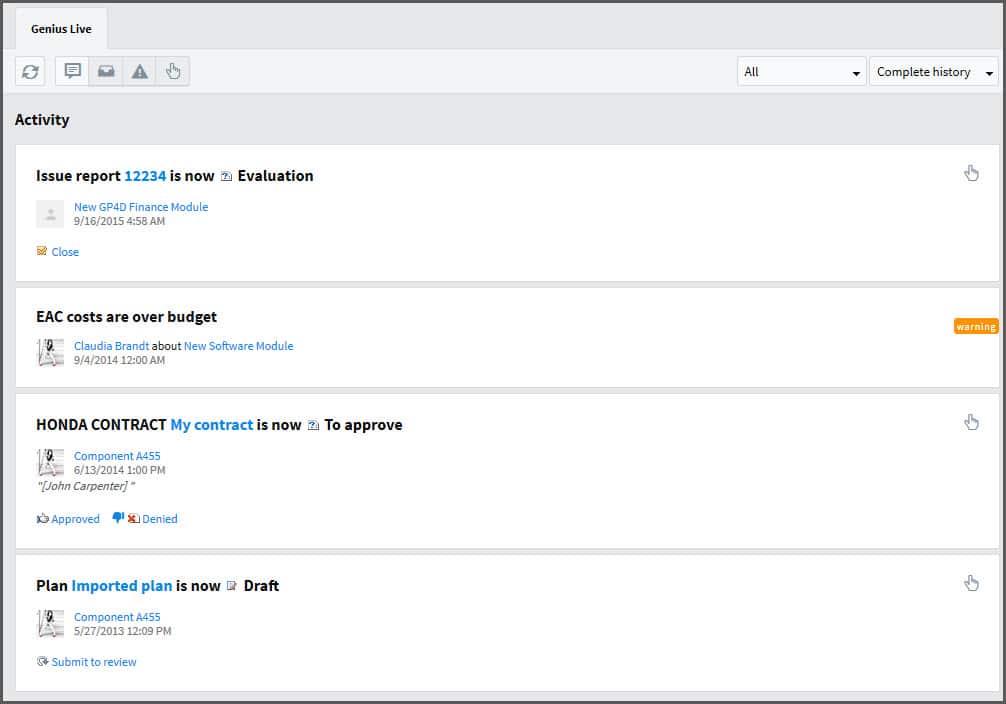Click Claudia Brandt's avatar thumbnail
Image resolution: width=1006 pixels, height=704 pixels.
tap(50, 352)
